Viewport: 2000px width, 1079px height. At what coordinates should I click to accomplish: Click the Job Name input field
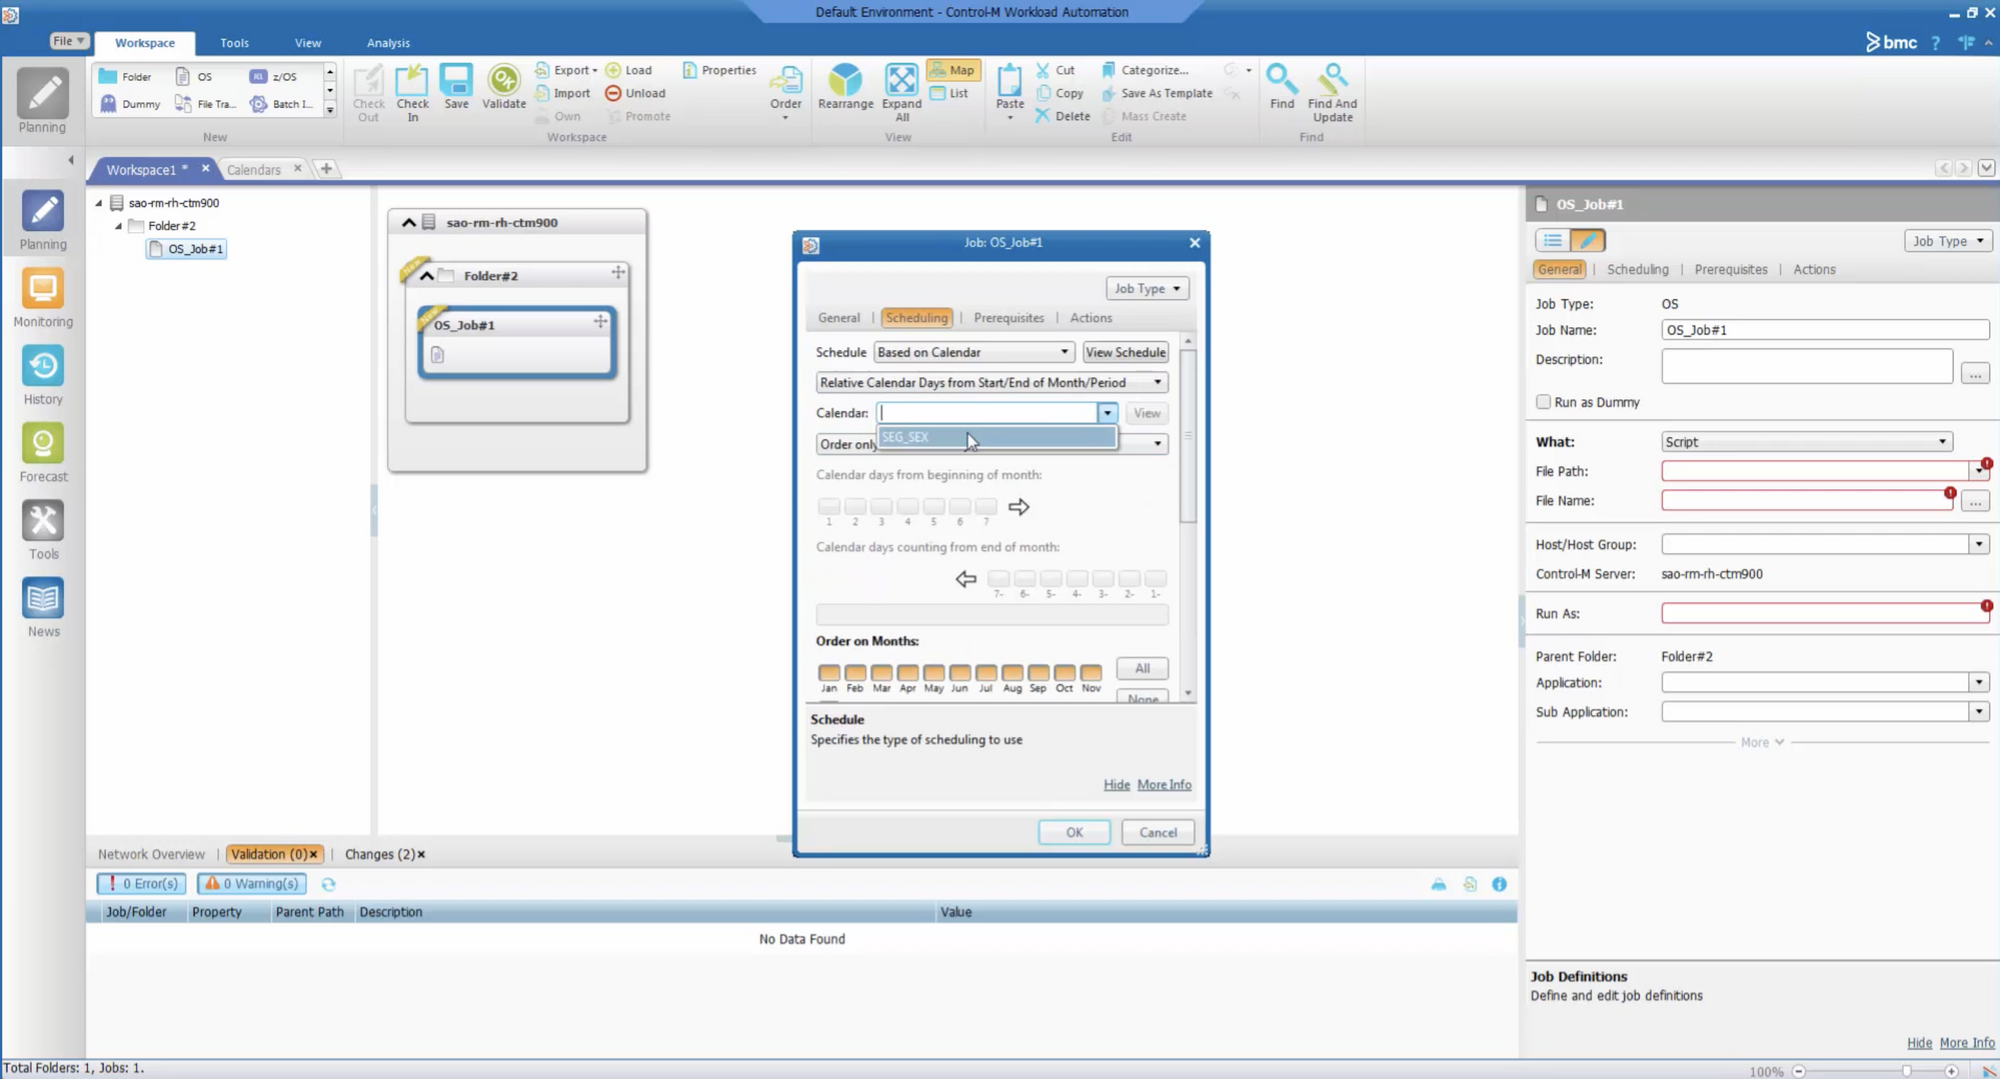1825,330
